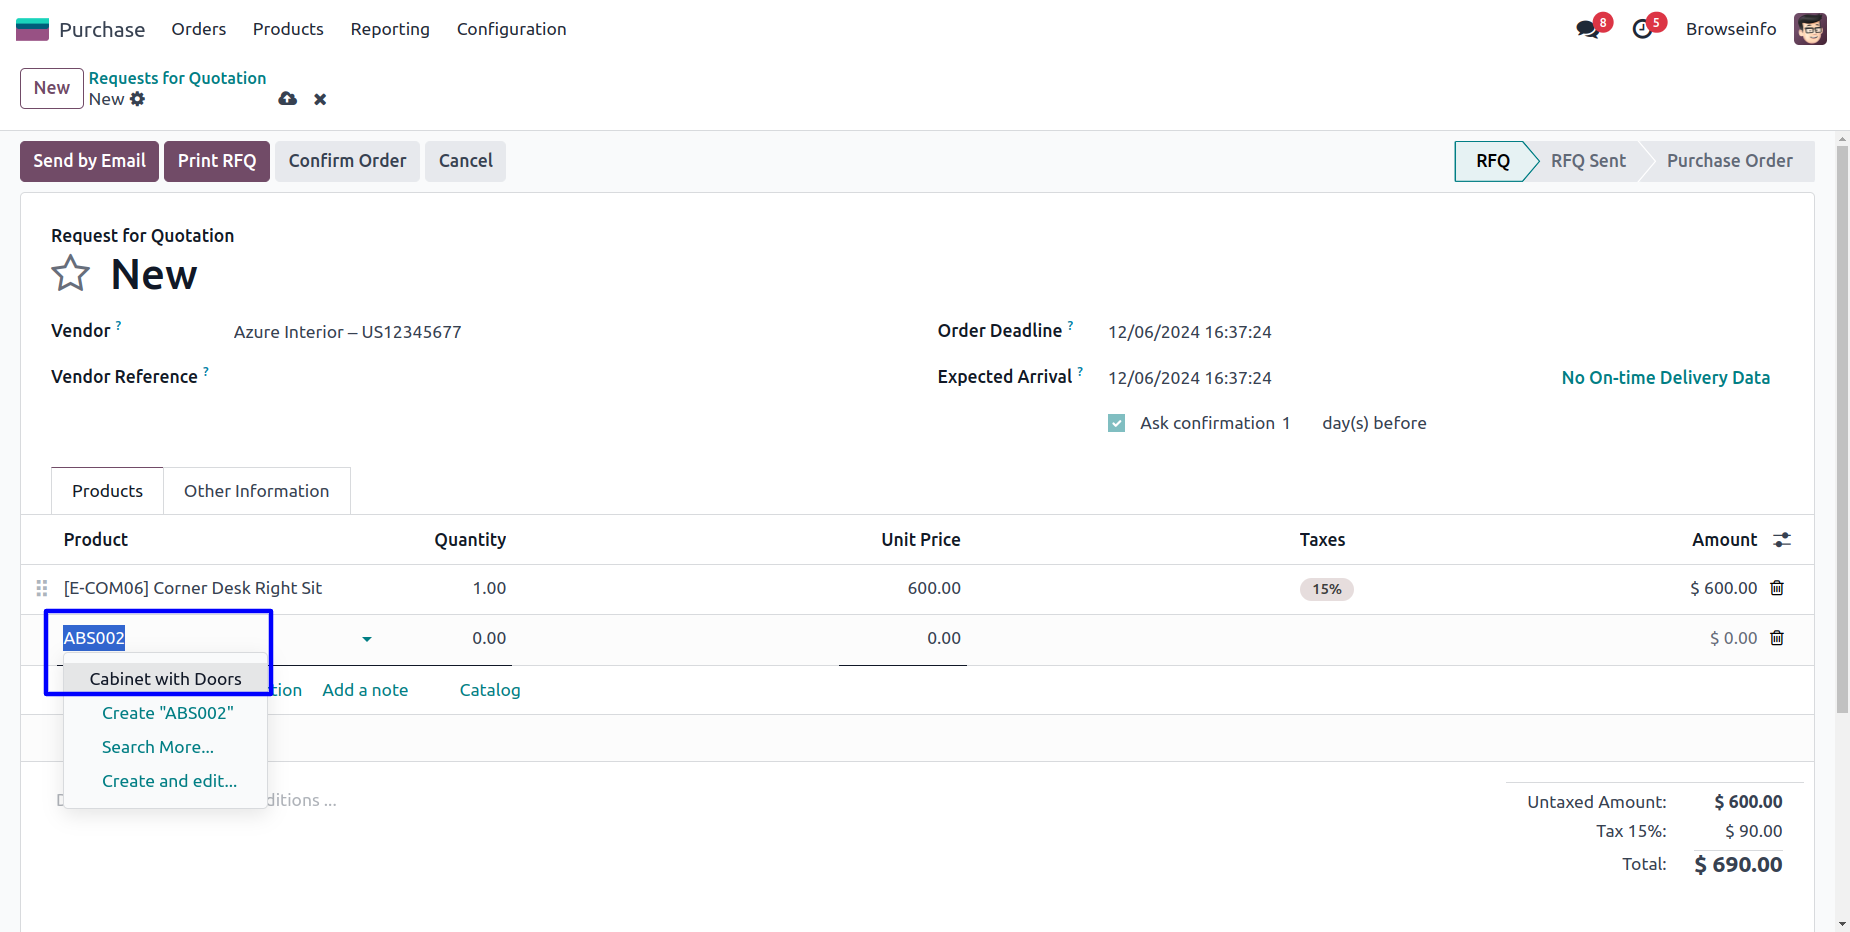
Task: Switch to the Other Information tab
Action: click(x=256, y=491)
